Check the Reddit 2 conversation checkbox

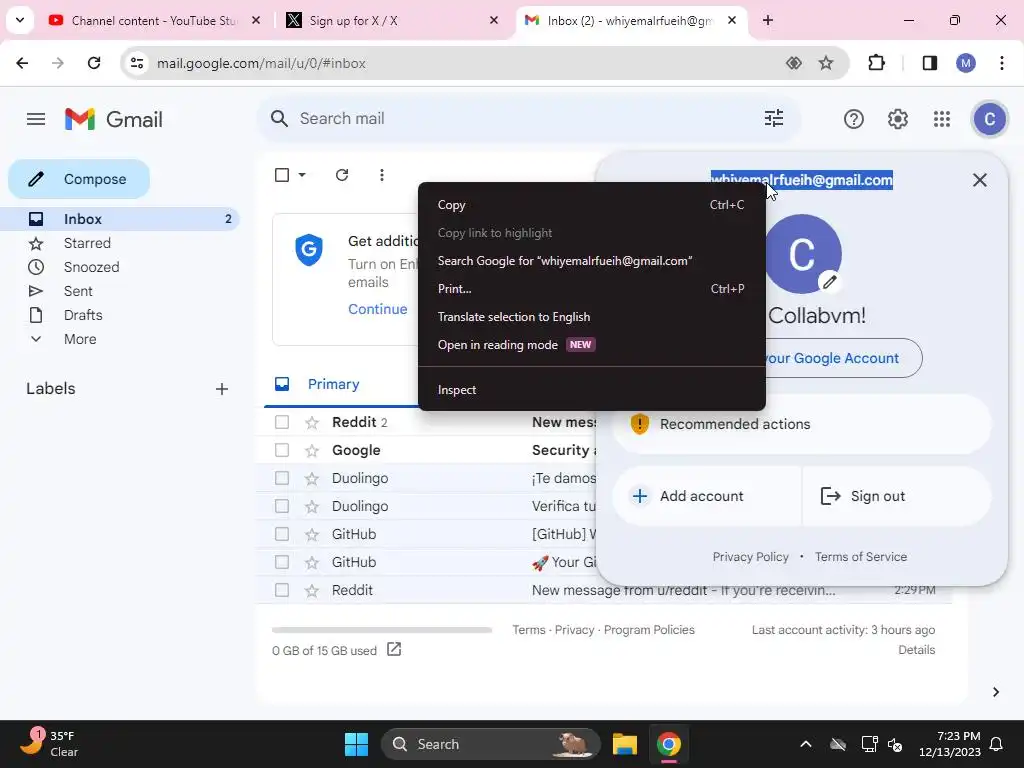282,423
